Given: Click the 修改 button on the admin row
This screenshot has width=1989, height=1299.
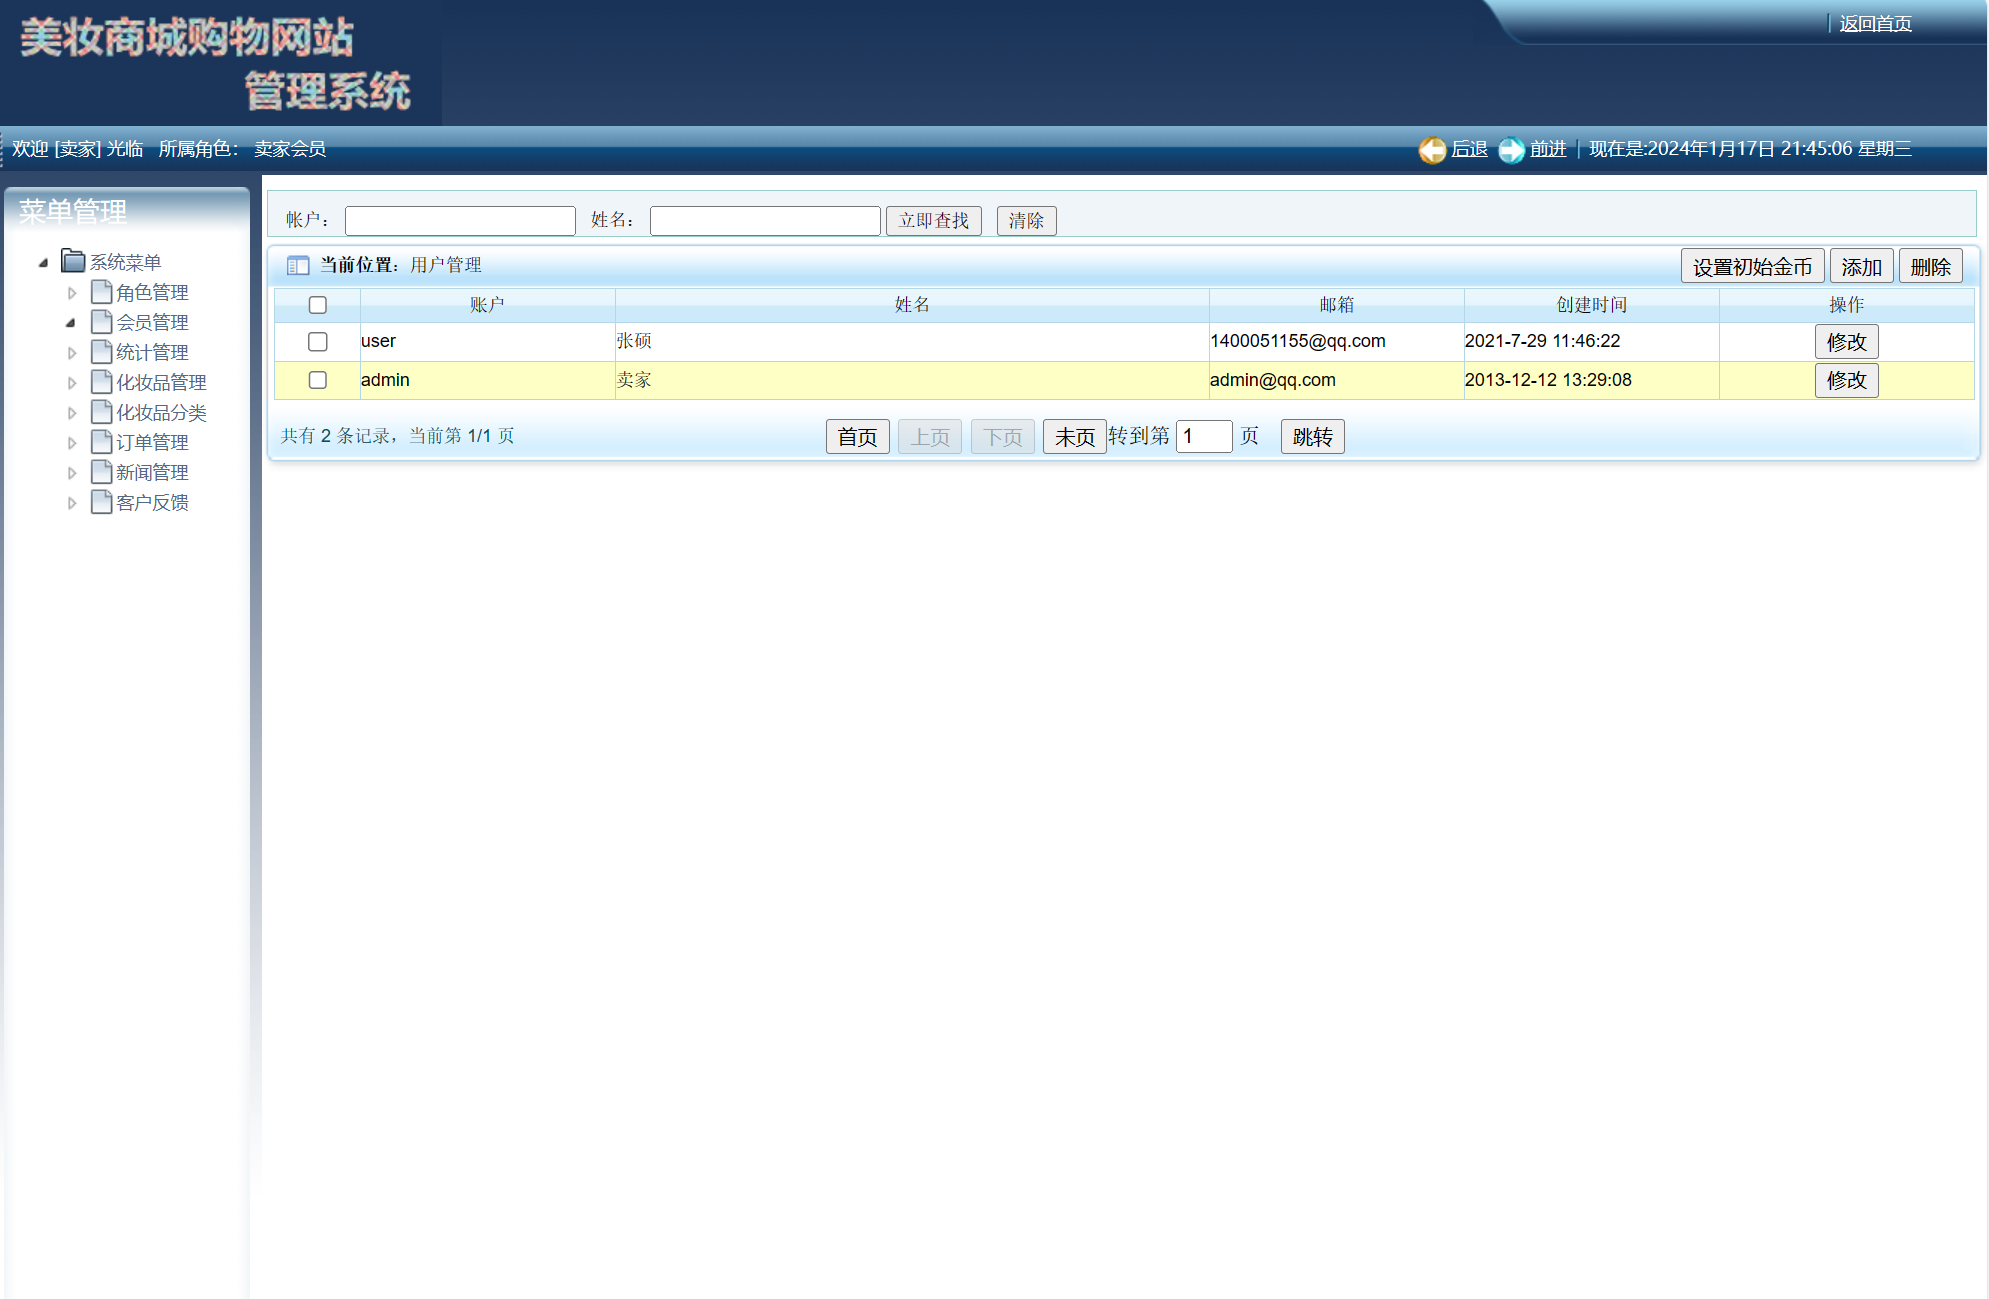Looking at the screenshot, I should tap(1846, 380).
